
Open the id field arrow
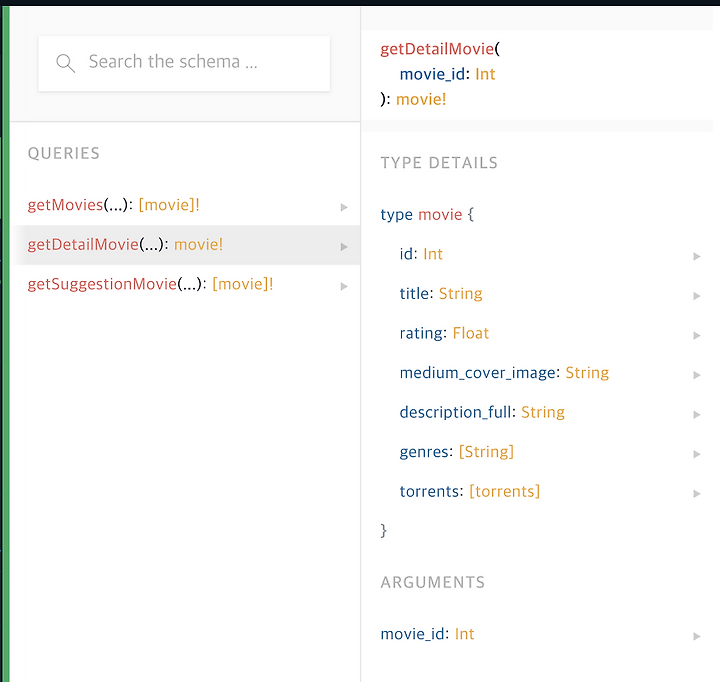[x=697, y=256]
